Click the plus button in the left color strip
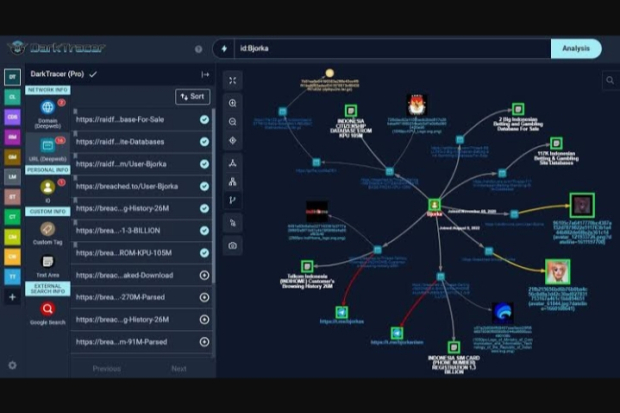620x413 pixels. pos(12,297)
